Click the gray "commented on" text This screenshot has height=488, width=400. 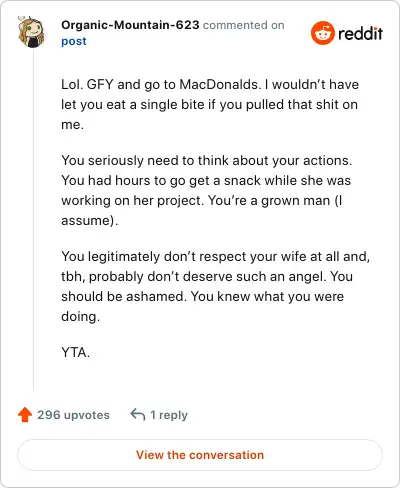pos(244,25)
